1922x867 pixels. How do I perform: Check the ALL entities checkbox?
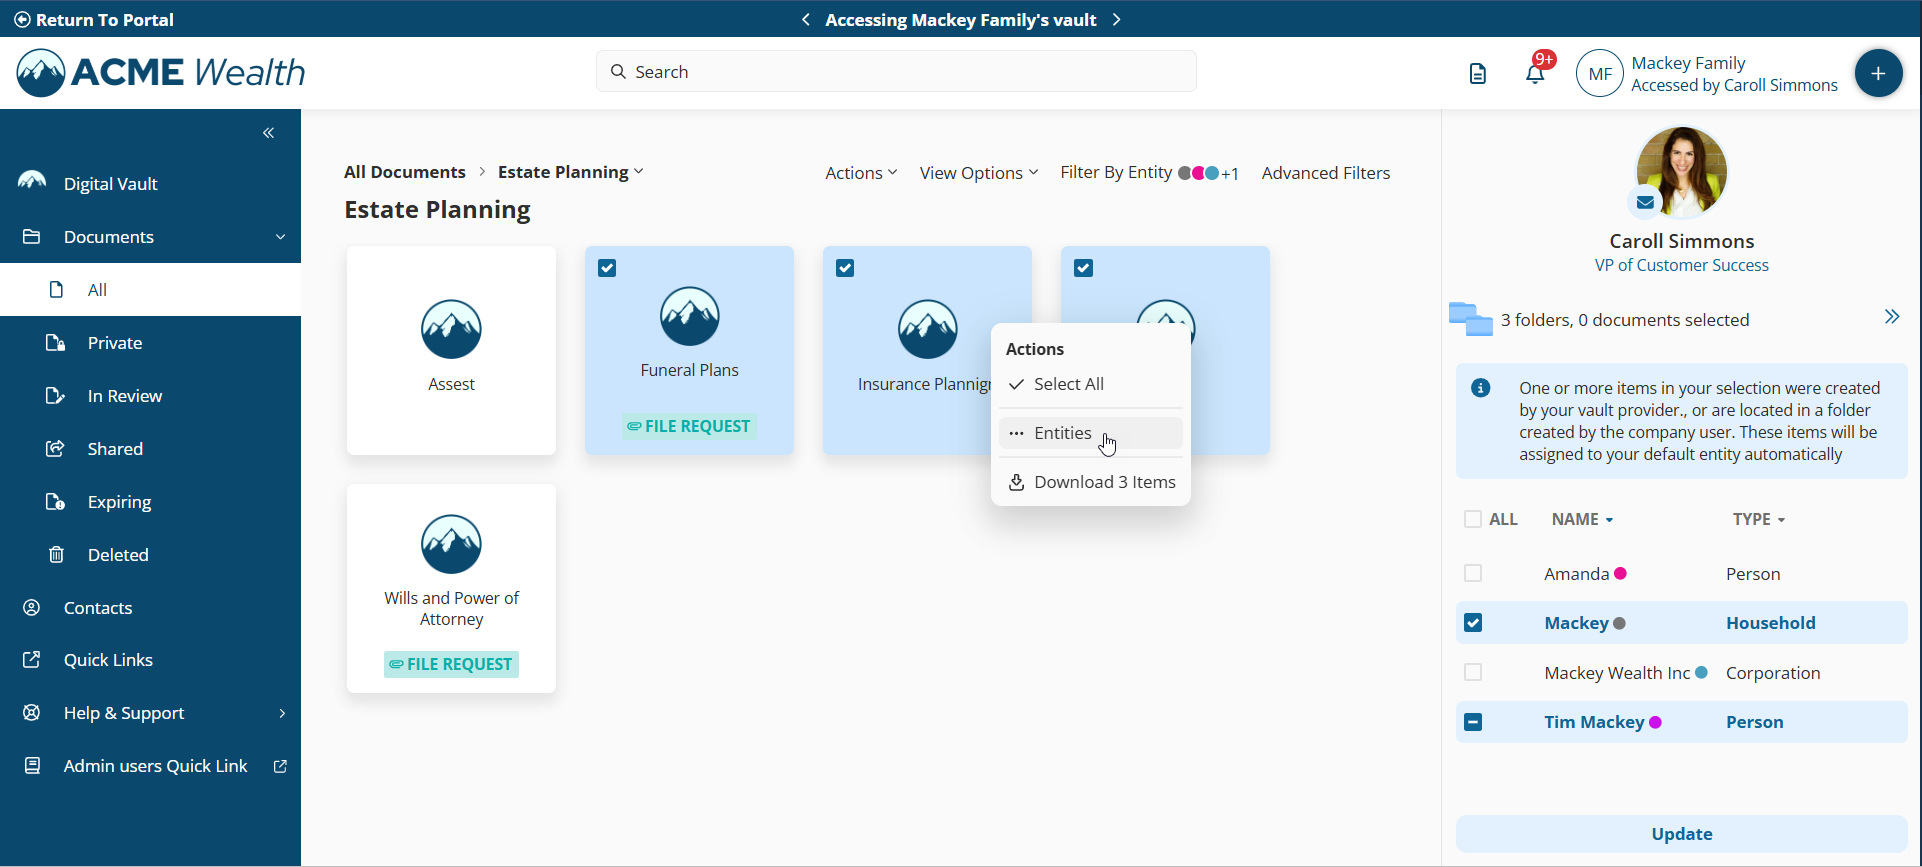click(1472, 519)
